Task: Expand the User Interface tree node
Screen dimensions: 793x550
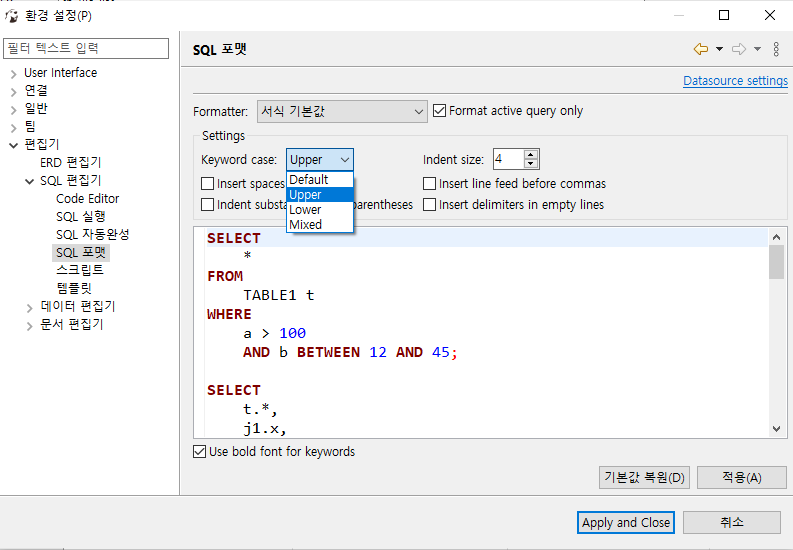Action: pyautogui.click(x=13, y=73)
